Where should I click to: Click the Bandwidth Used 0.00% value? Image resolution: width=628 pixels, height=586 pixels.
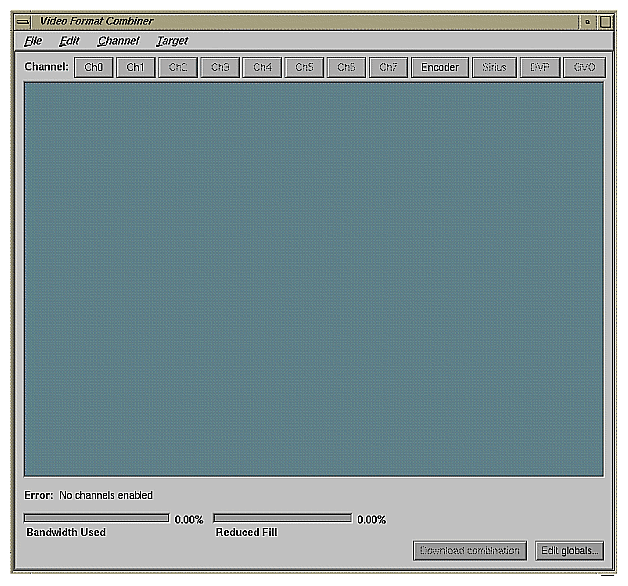point(189,520)
